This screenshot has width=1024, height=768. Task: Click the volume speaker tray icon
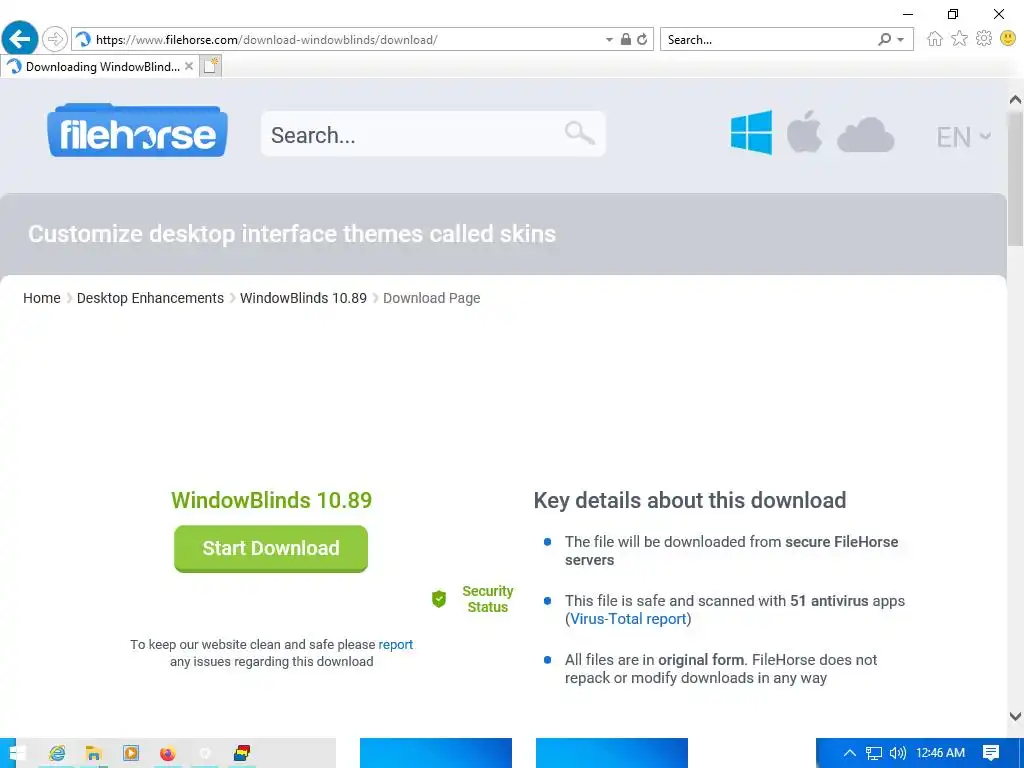click(x=898, y=753)
